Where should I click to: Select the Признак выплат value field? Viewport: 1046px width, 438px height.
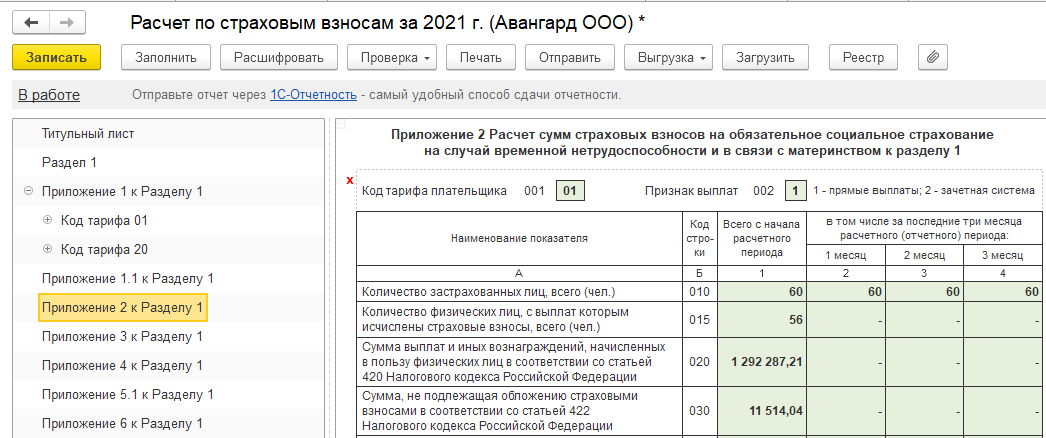[x=795, y=190]
